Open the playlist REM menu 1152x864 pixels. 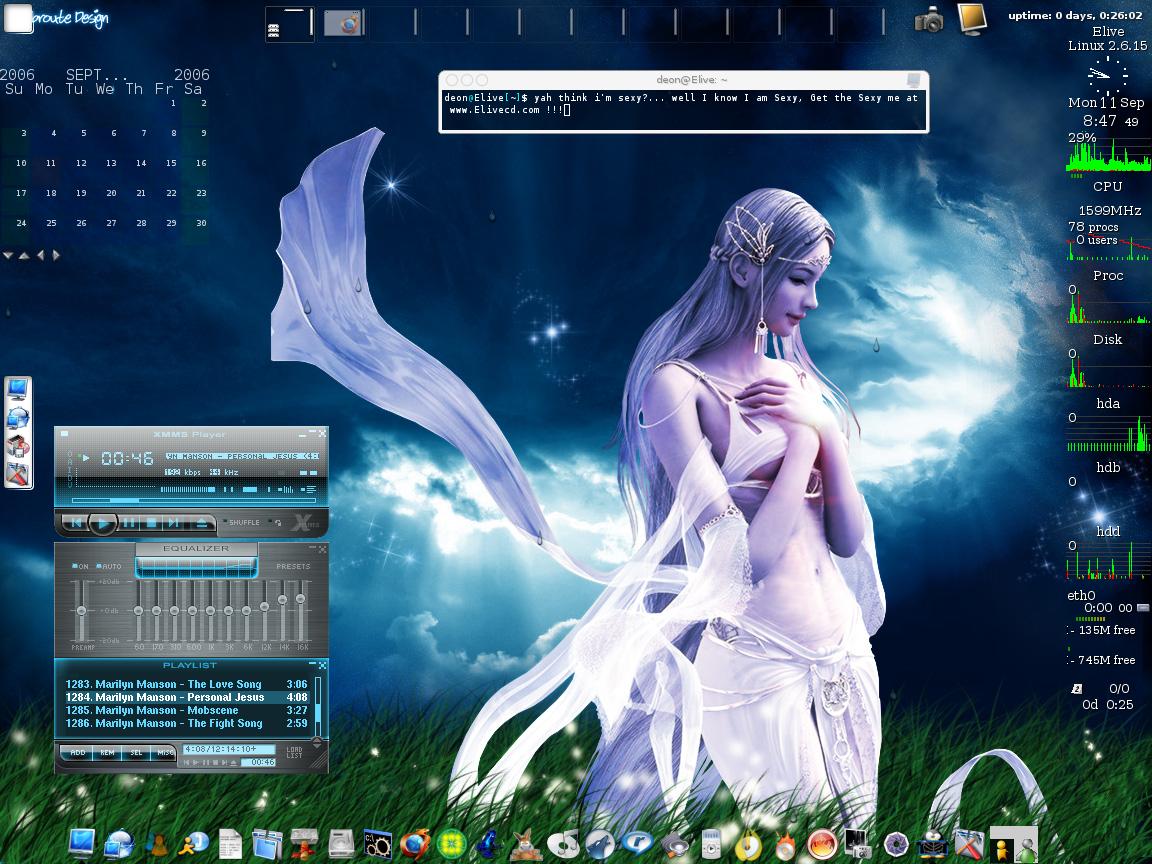(x=107, y=752)
